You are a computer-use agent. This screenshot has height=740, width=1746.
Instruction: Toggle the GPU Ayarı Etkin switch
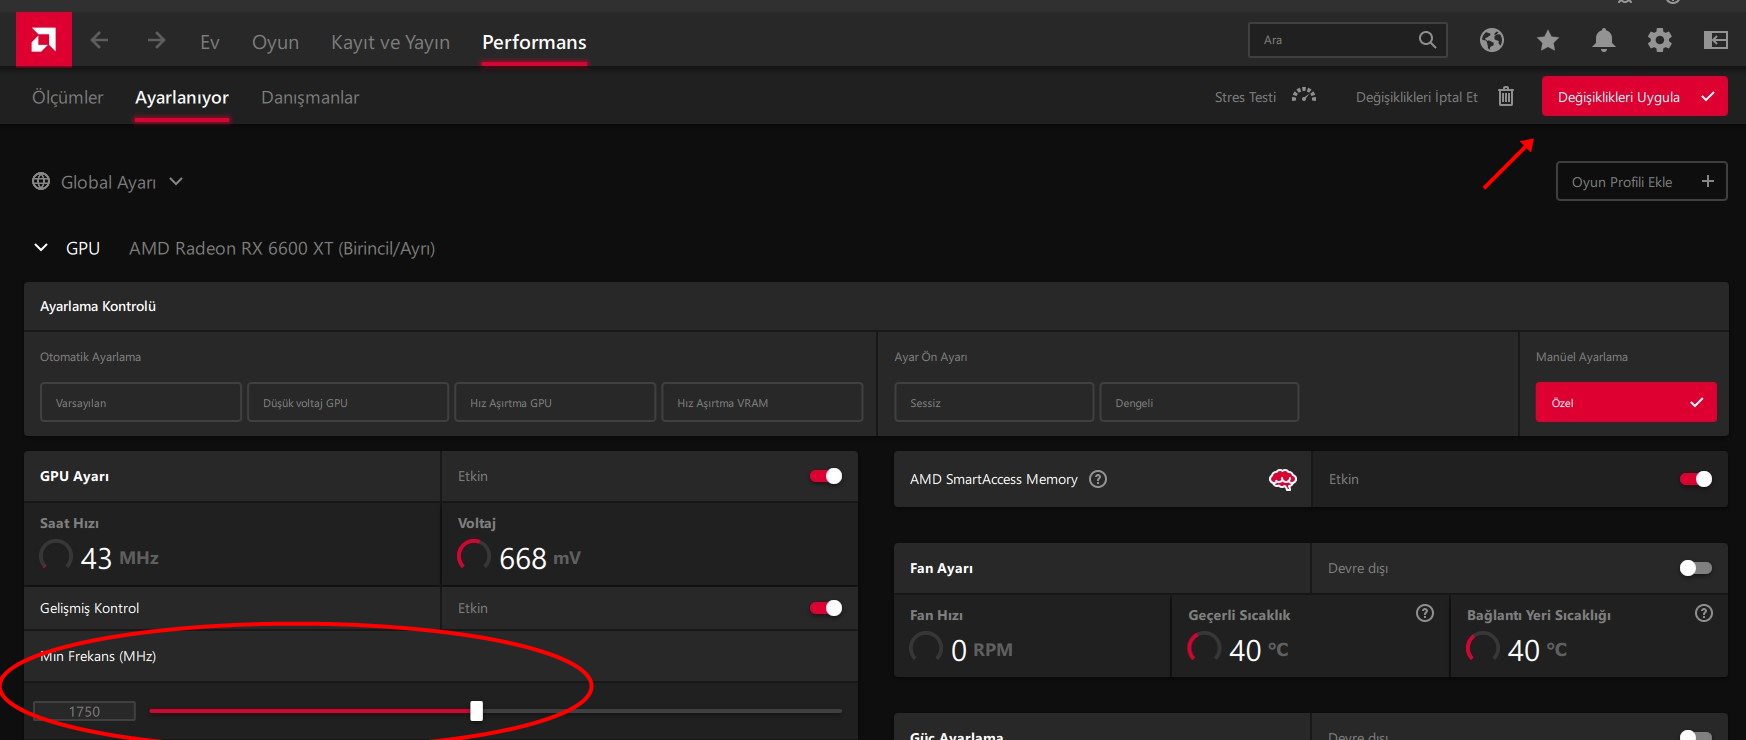pos(826,476)
